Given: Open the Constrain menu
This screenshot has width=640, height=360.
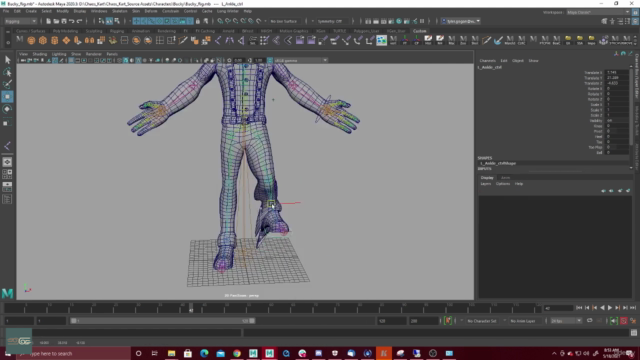Looking at the screenshot, I should pyautogui.click(x=171, y=11).
